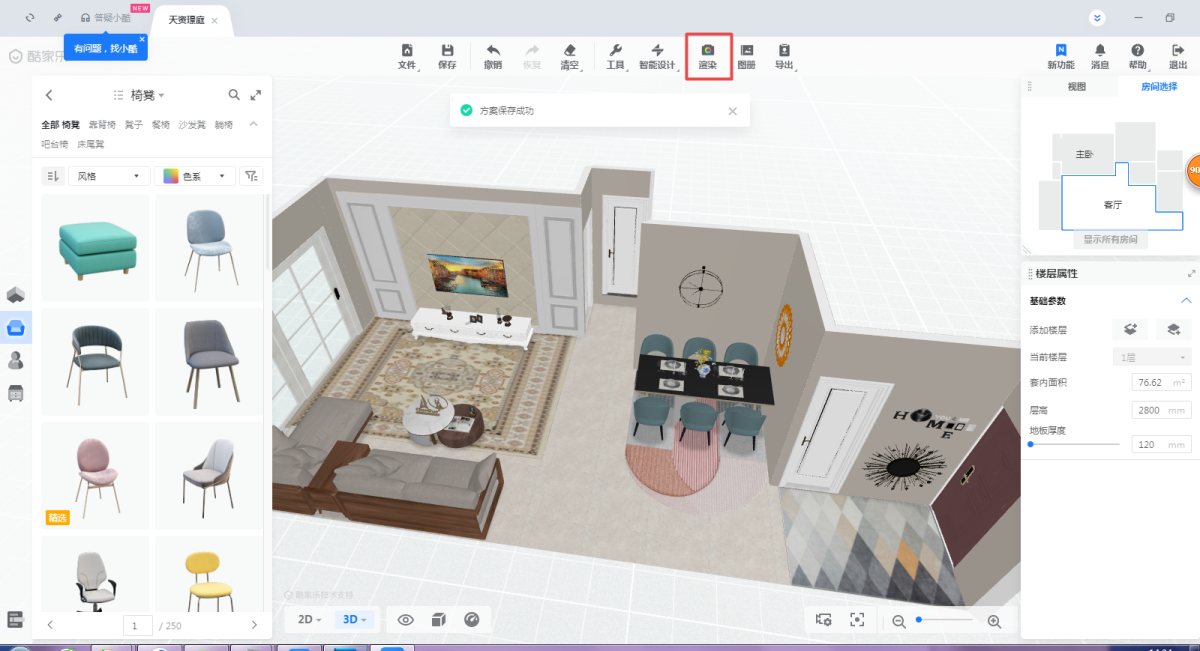Screen dimensions: 1200x651
Task: Click the 保存 (Save) toolbar icon
Action: pyautogui.click(x=447, y=56)
